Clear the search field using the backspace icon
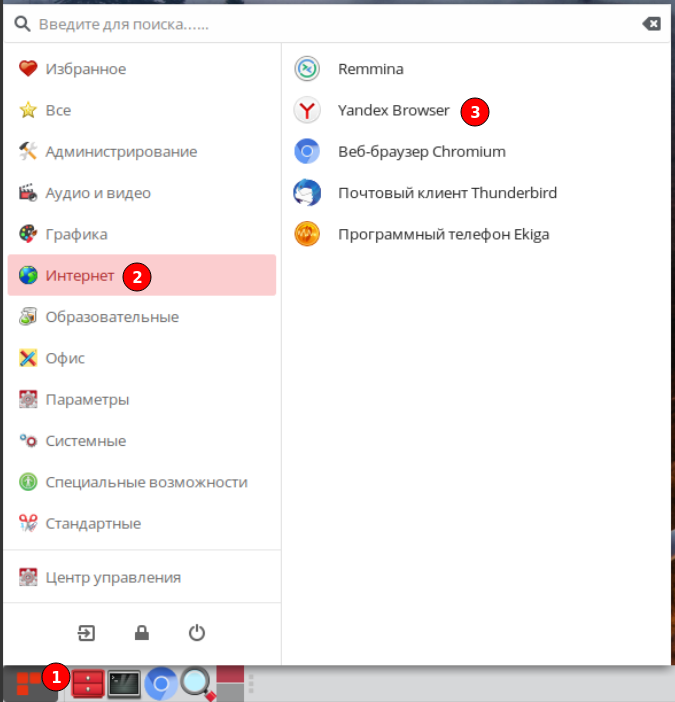The image size is (675, 702). tap(651, 24)
